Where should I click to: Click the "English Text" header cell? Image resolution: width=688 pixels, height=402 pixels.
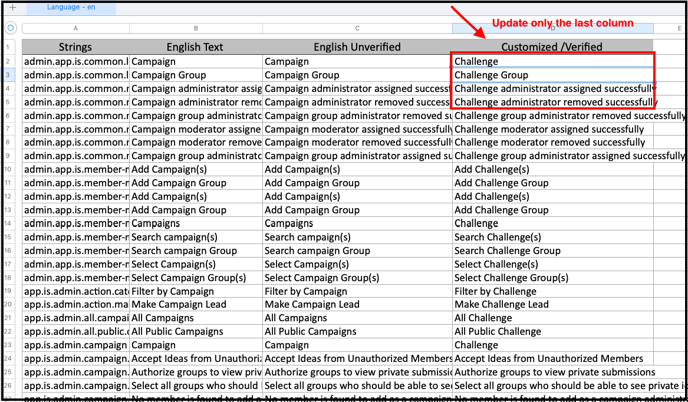[196, 47]
